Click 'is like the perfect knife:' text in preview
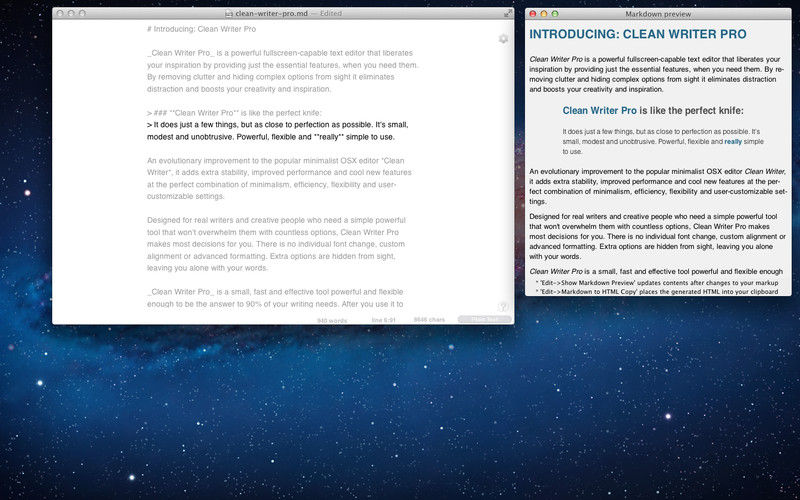 pos(691,110)
